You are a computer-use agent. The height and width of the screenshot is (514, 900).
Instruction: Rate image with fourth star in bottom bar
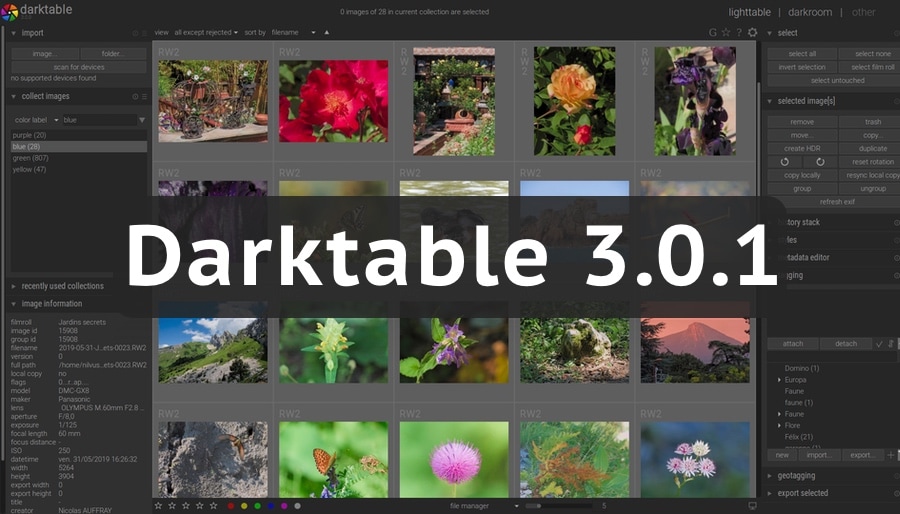pyautogui.click(x=200, y=506)
